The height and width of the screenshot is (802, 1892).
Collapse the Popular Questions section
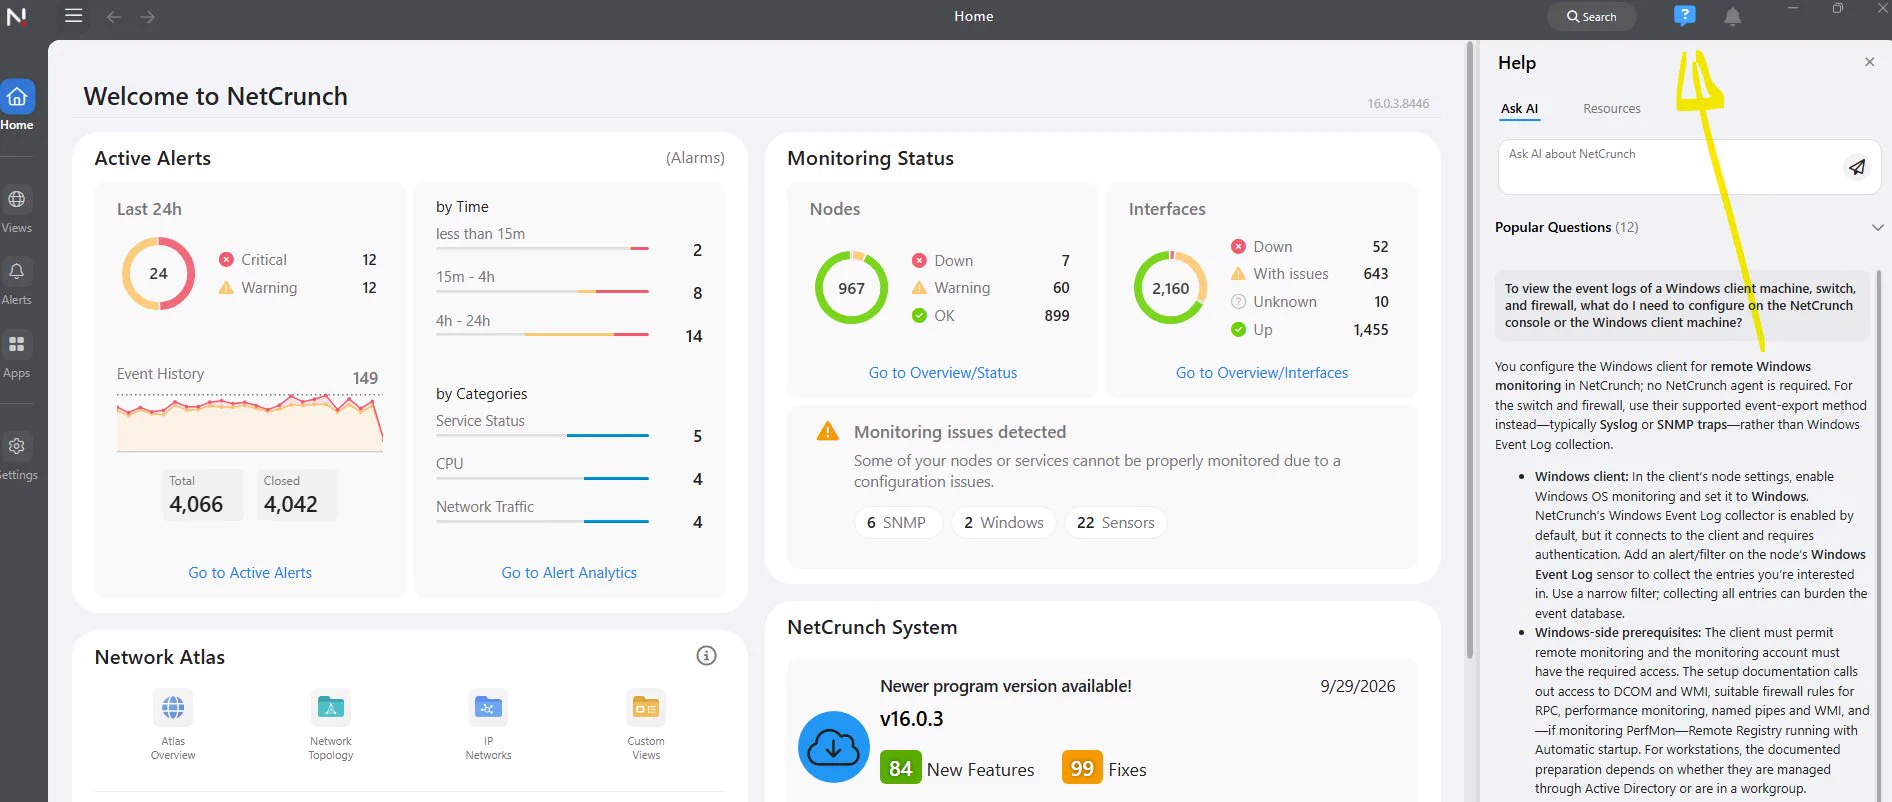pos(1877,227)
